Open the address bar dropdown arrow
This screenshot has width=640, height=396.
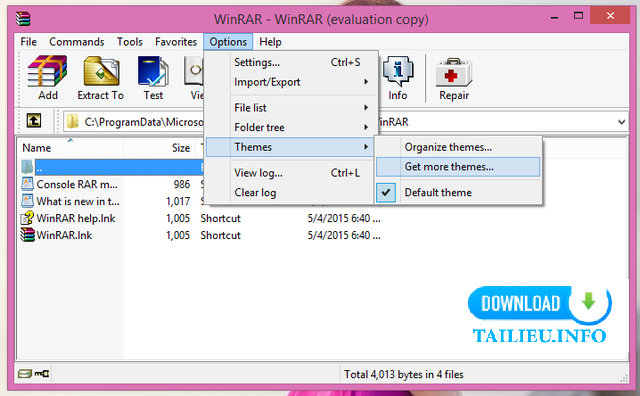point(621,122)
